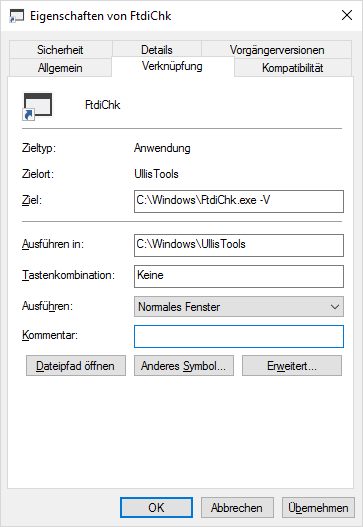Viewport: 363px width, 527px height.
Task: Switch to the Allgemein tab
Action: point(60,68)
